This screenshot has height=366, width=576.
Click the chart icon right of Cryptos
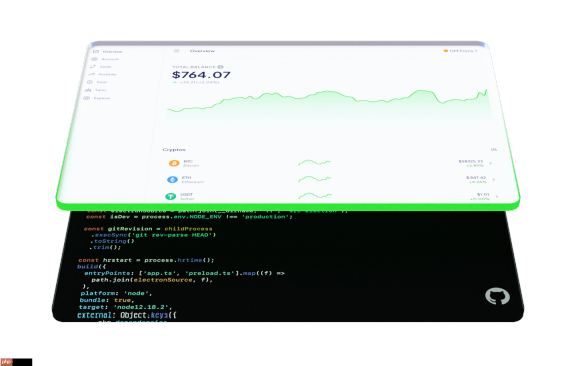[x=494, y=150]
